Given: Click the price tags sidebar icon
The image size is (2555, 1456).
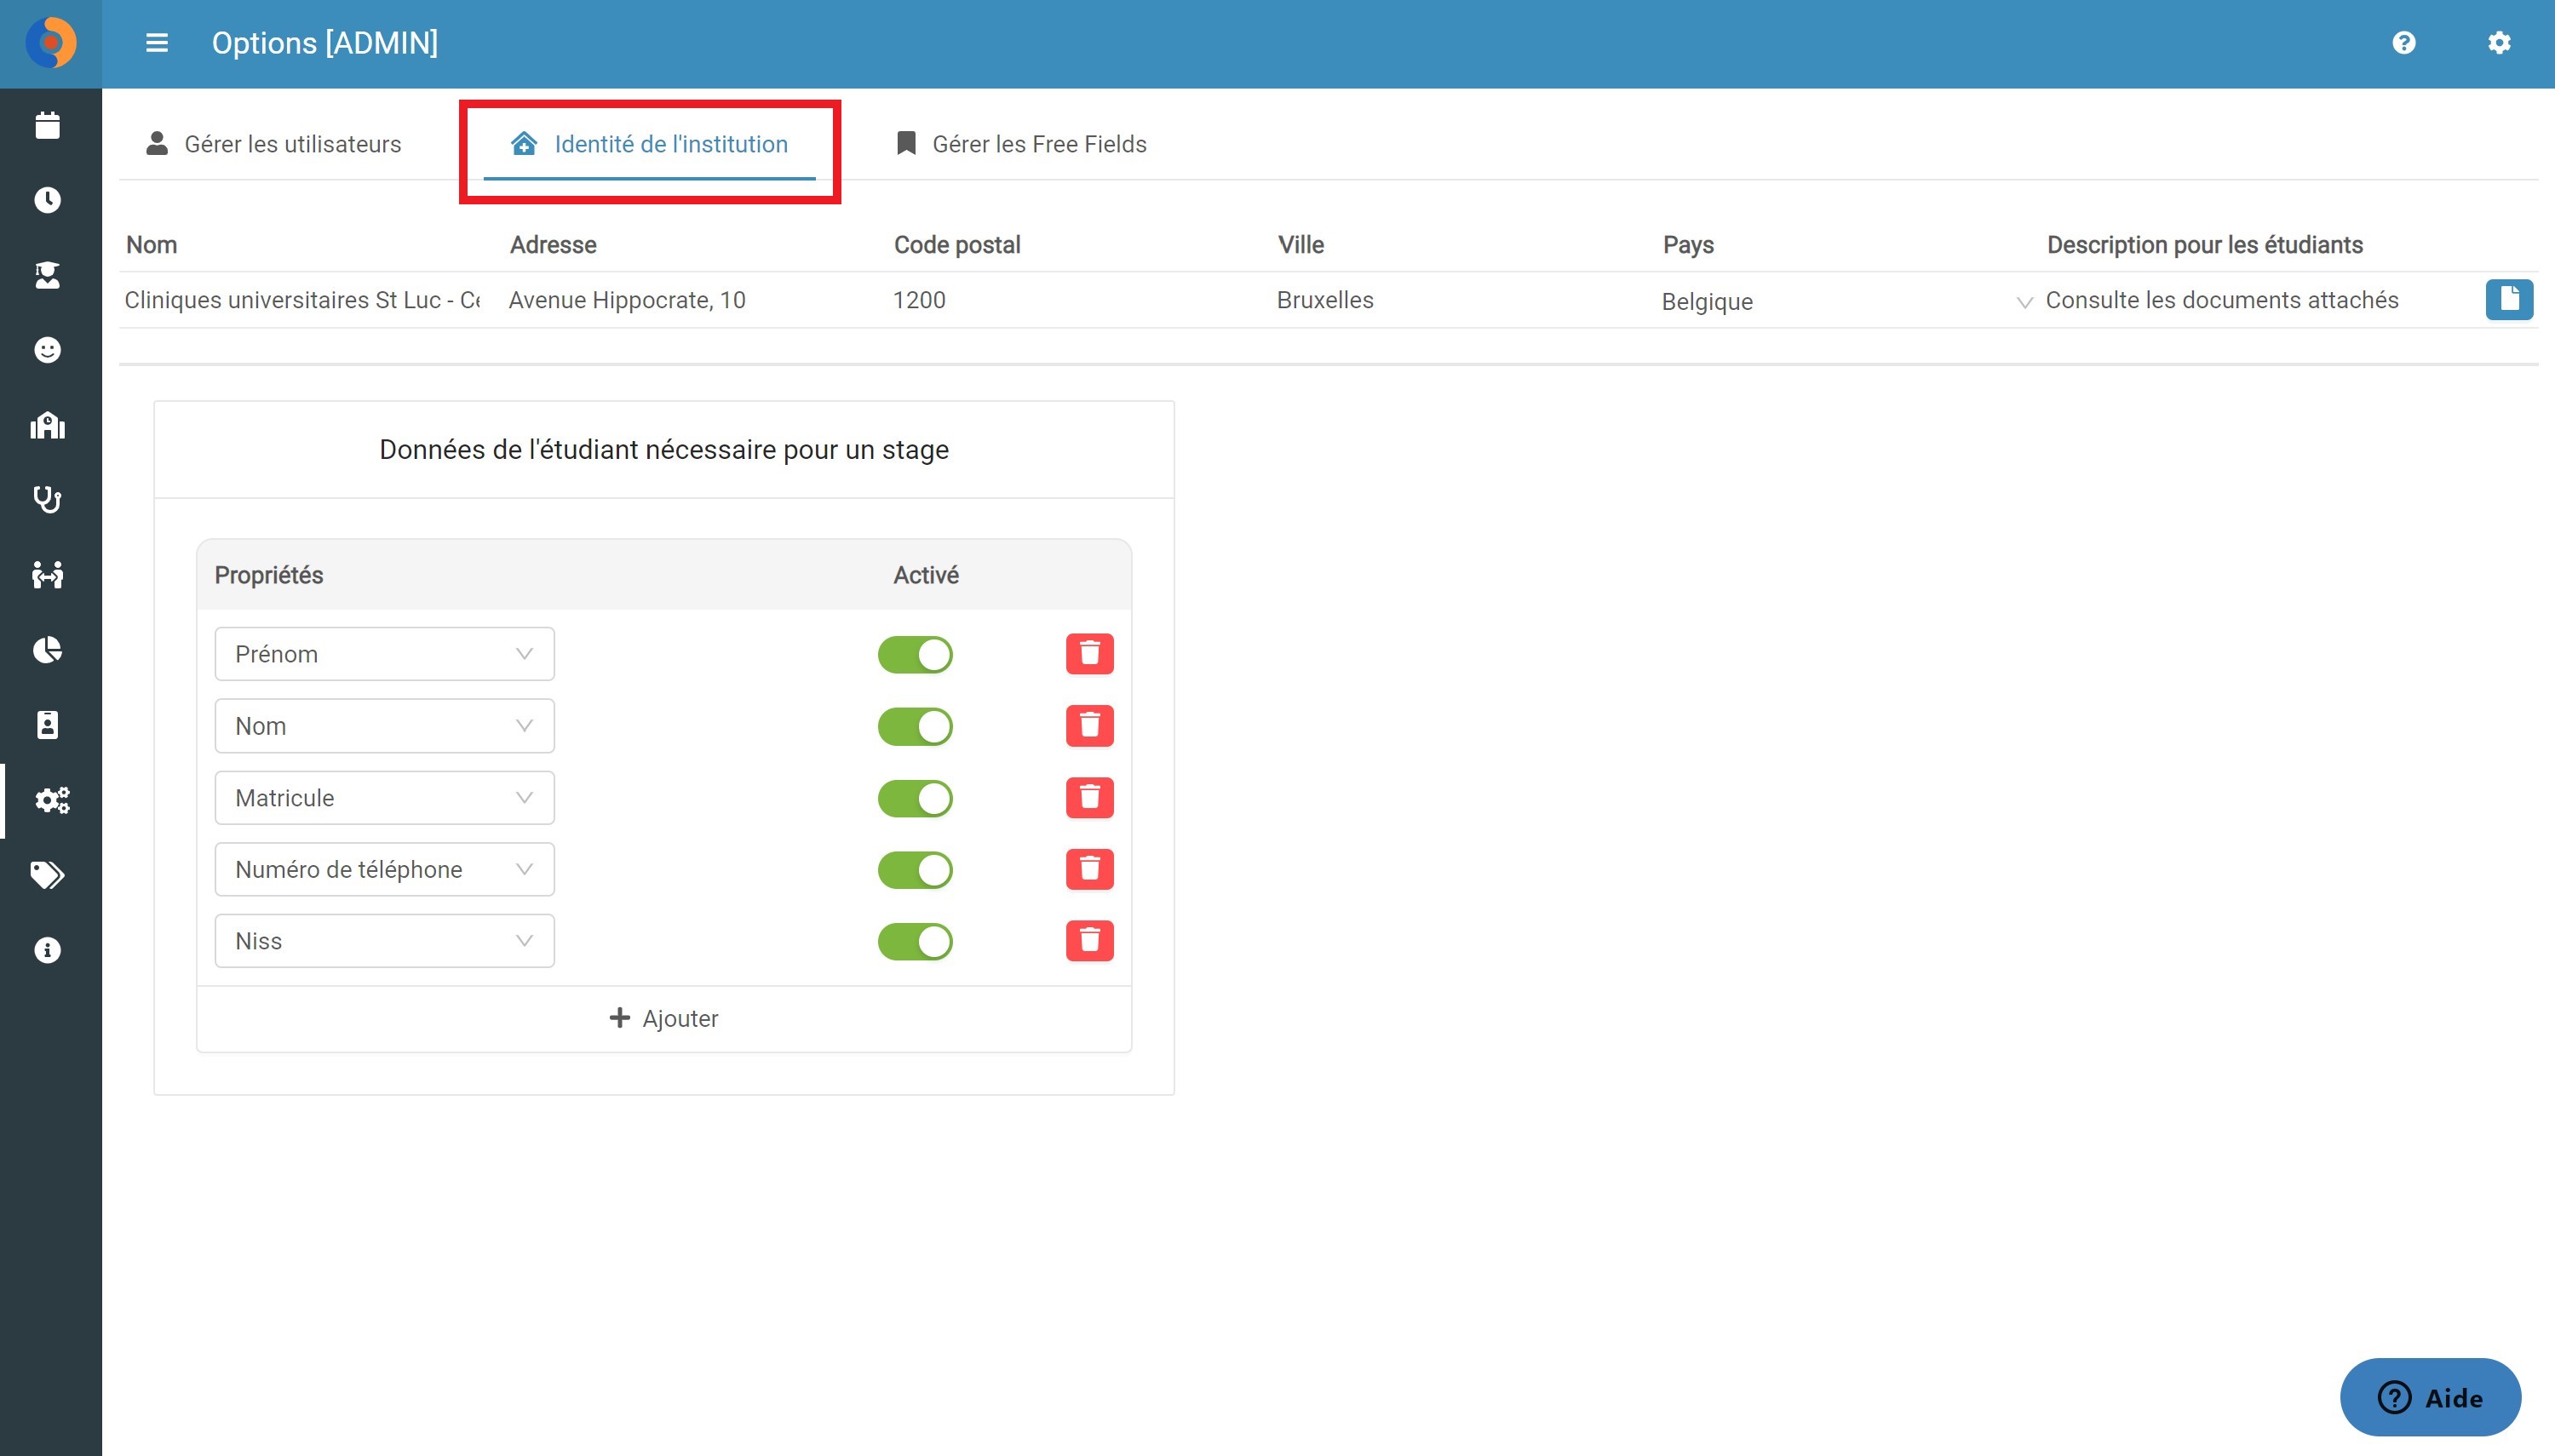Looking at the screenshot, I should pos(47,875).
